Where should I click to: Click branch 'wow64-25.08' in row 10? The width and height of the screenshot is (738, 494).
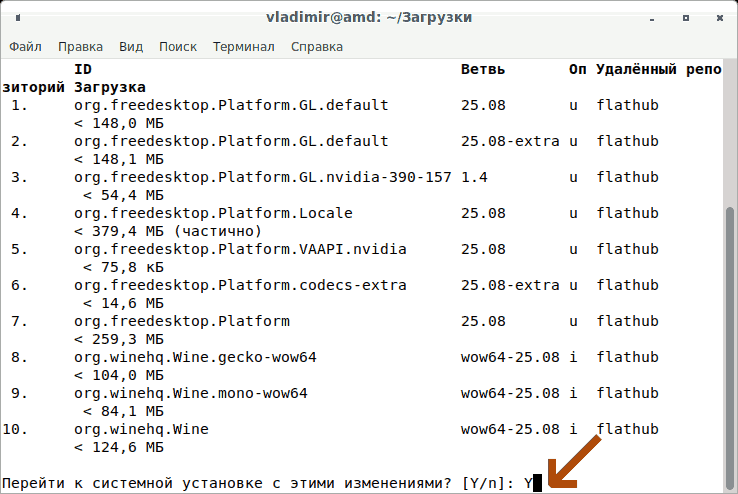pyautogui.click(x=510, y=430)
